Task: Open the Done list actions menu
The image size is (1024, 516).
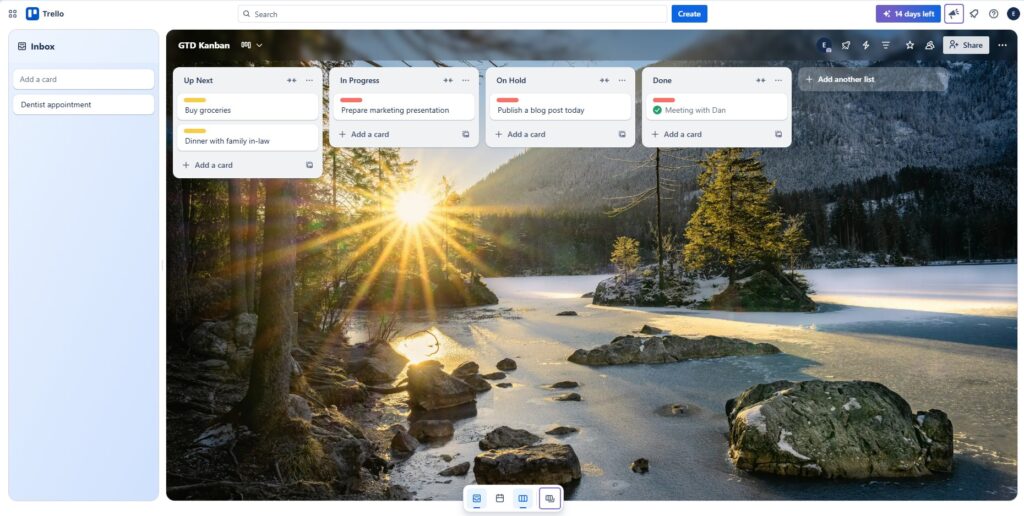Action: tap(778, 80)
